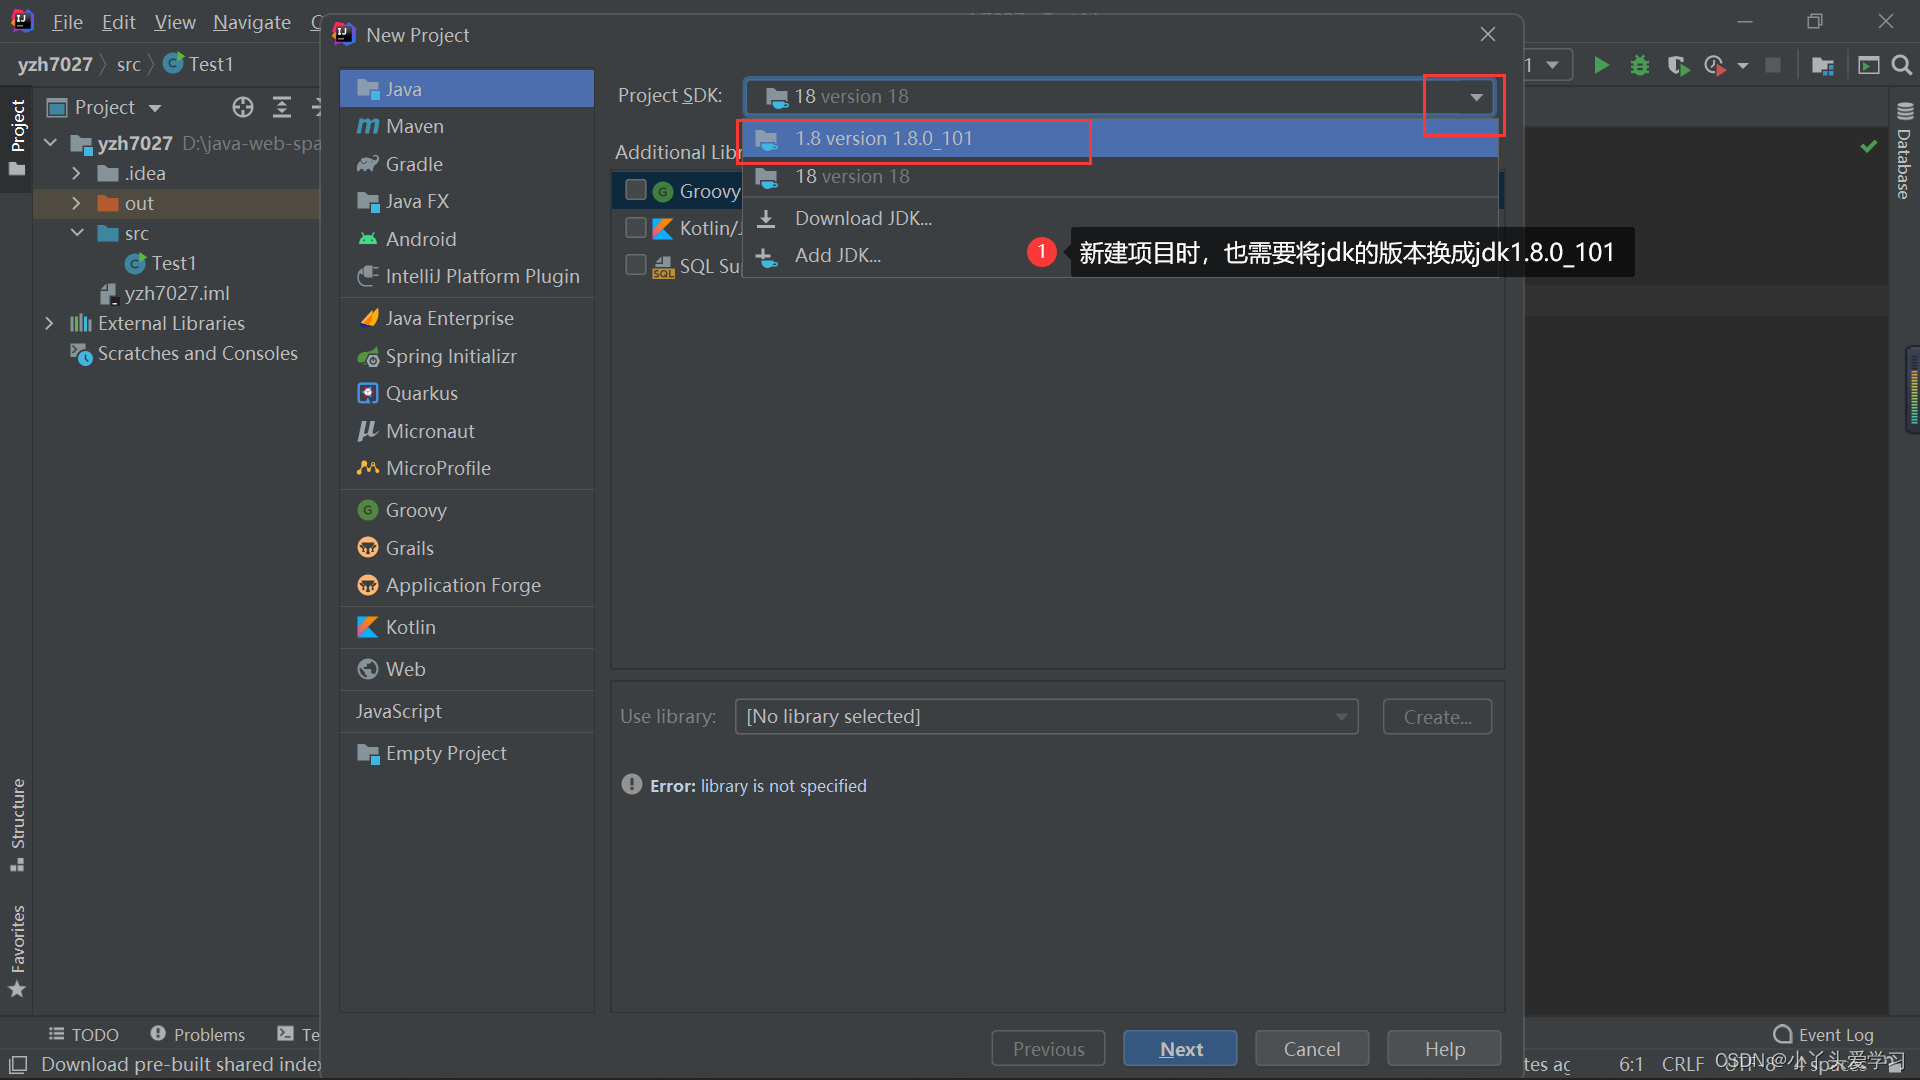
Task: Select Java FX project type
Action: point(467,201)
